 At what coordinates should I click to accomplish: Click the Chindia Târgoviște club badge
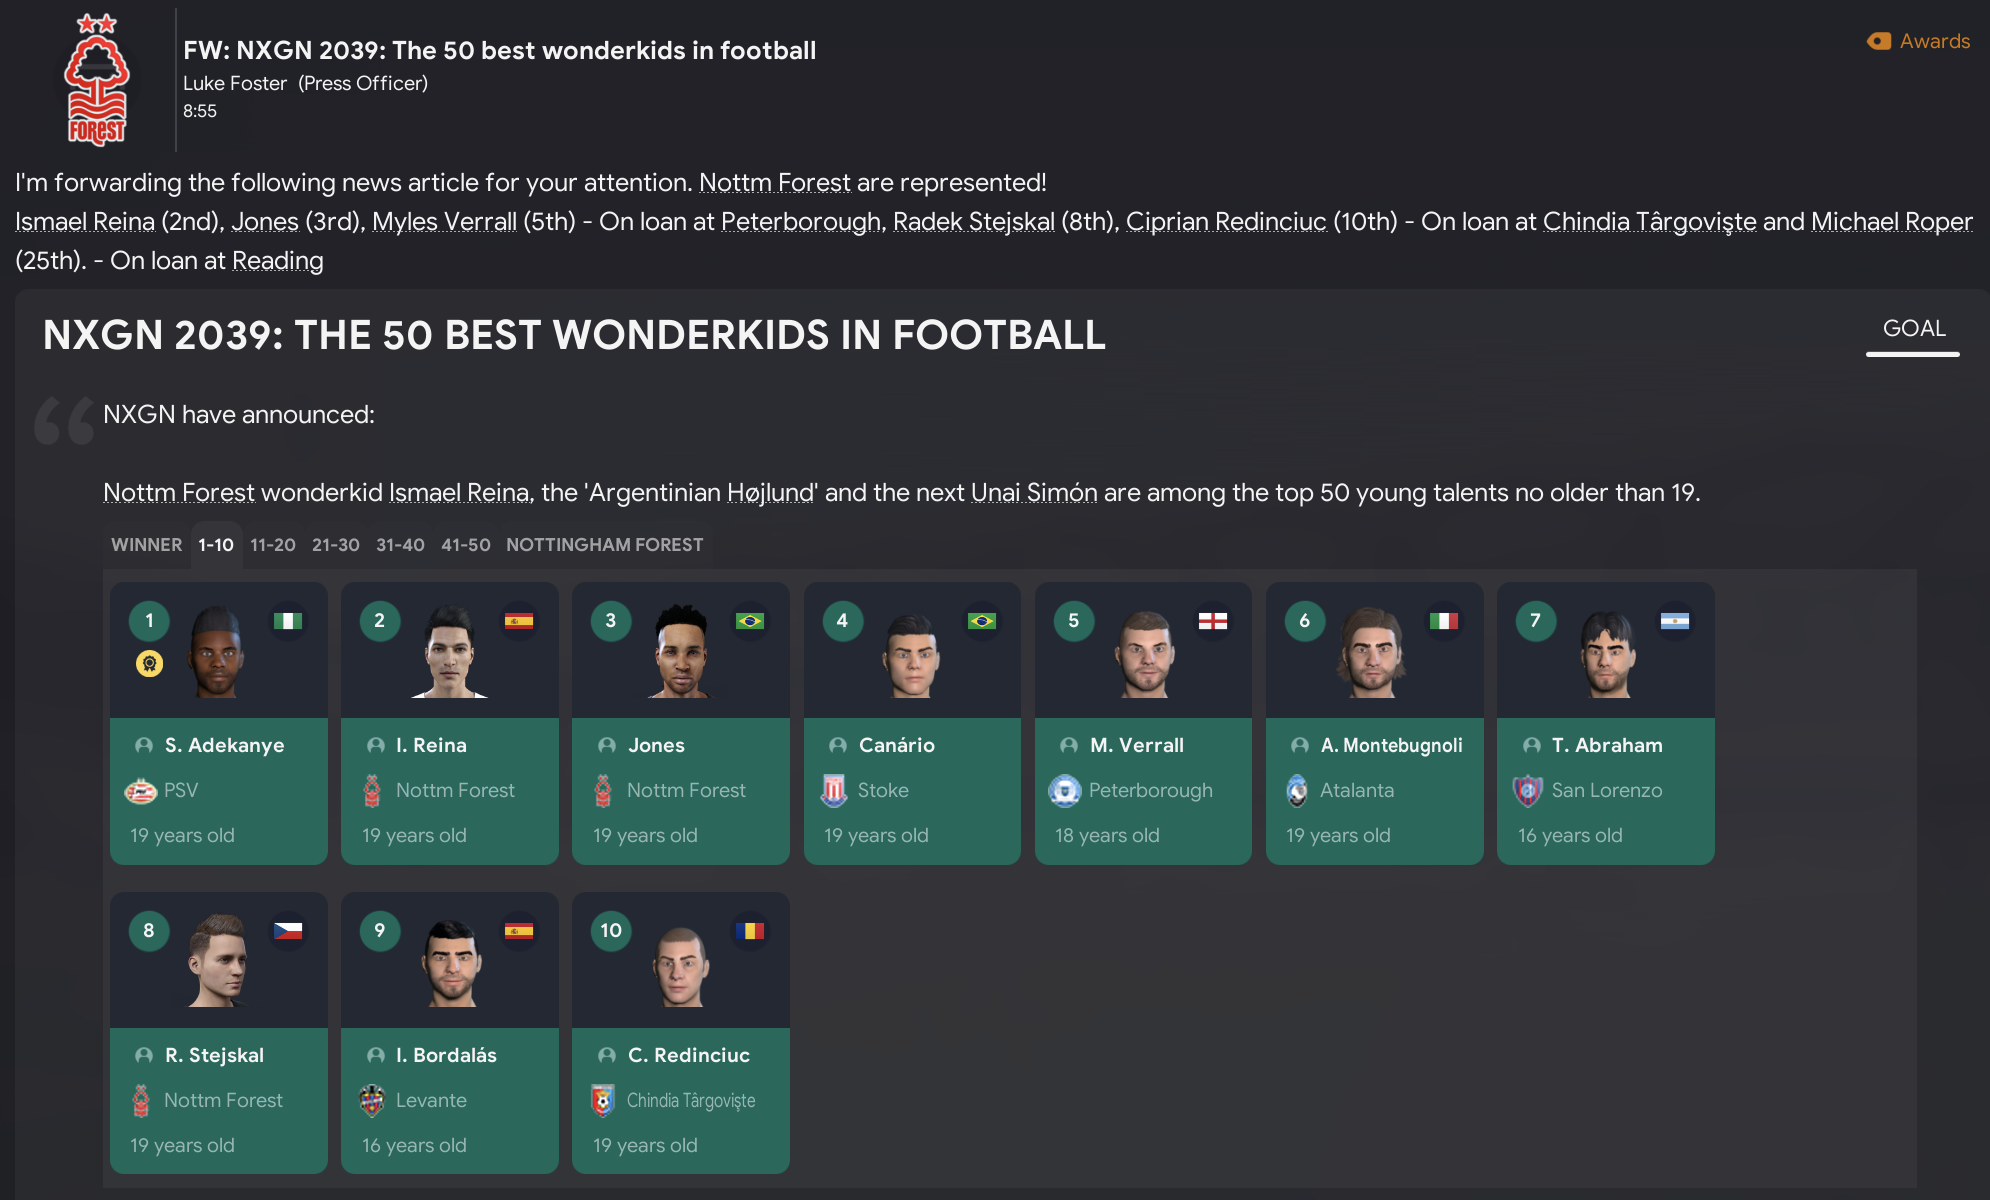603,1101
